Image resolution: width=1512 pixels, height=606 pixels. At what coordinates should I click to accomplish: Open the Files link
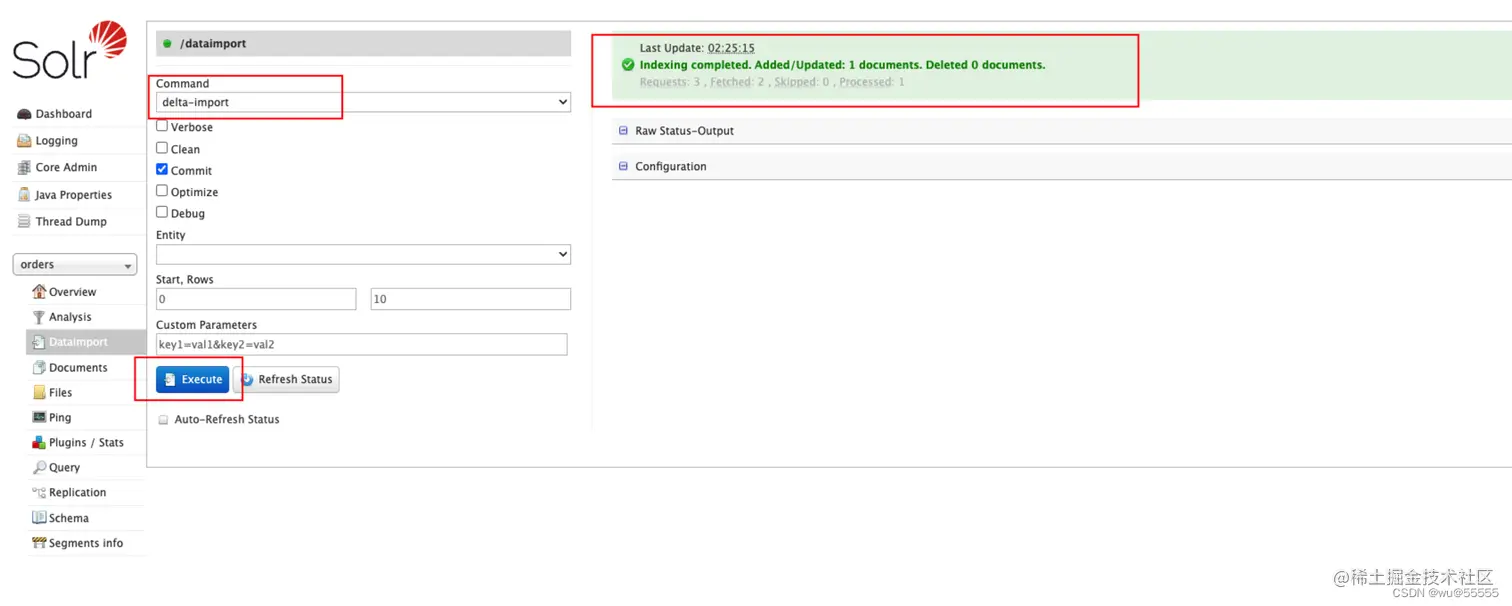61,392
